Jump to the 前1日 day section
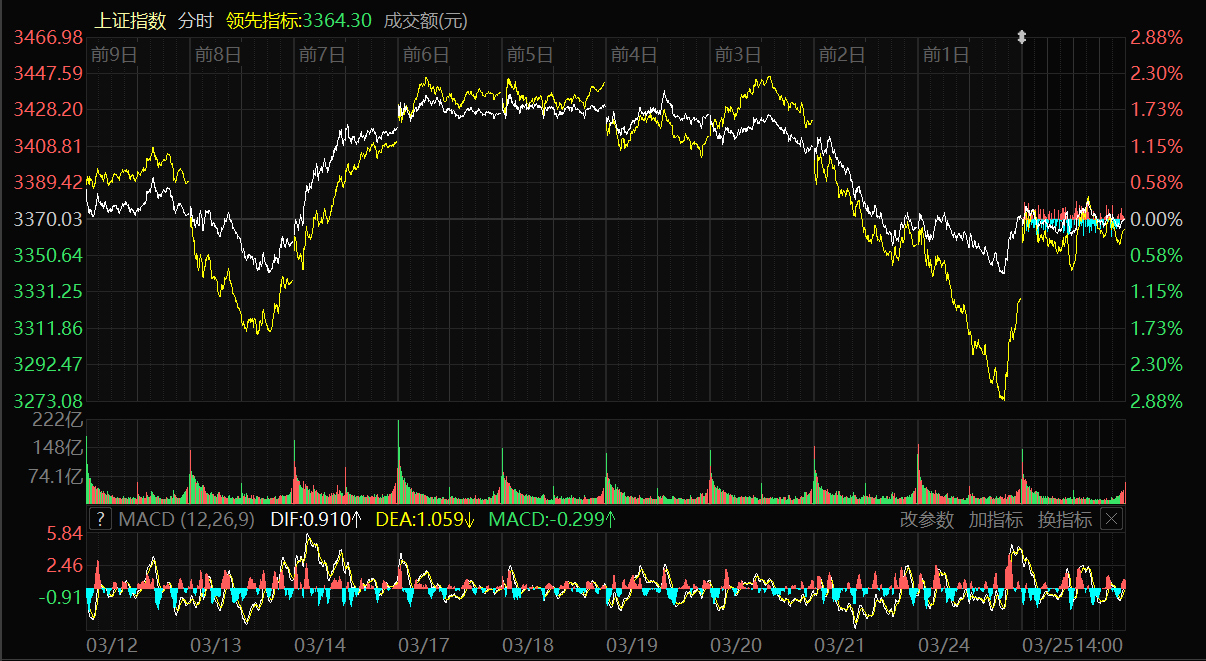1206x661 pixels. point(945,55)
